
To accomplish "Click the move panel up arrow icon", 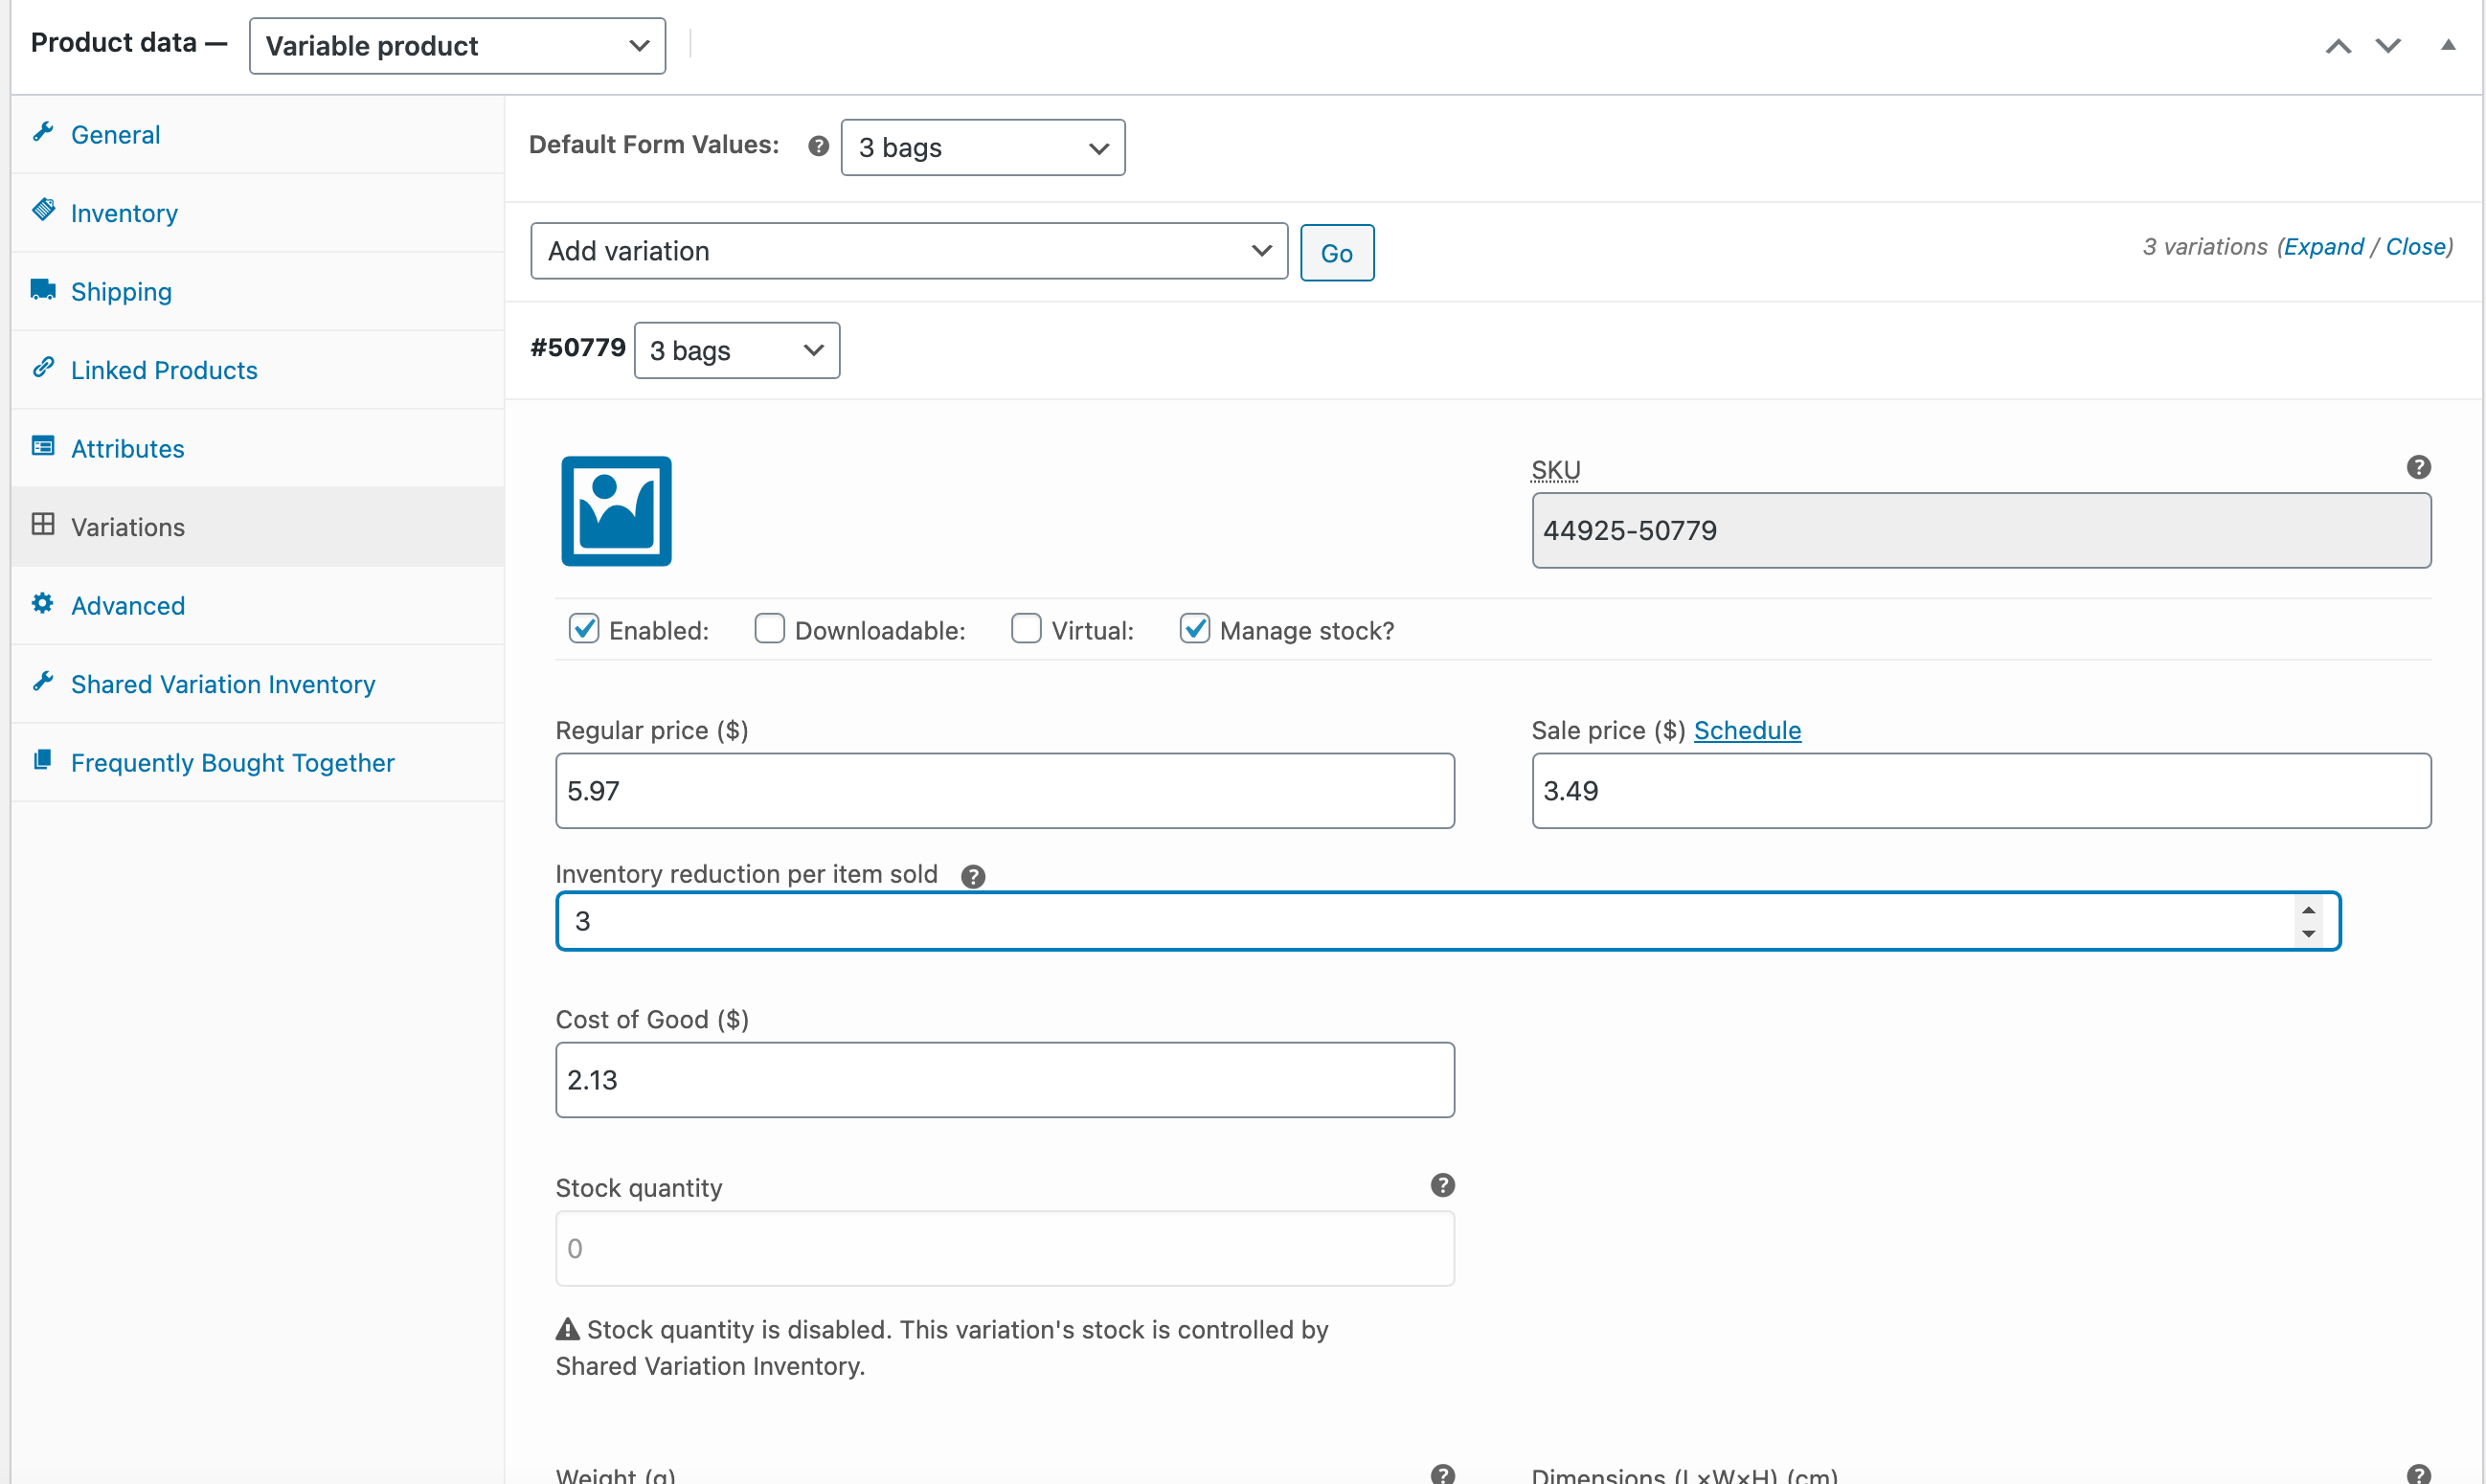I will click(2337, 46).
